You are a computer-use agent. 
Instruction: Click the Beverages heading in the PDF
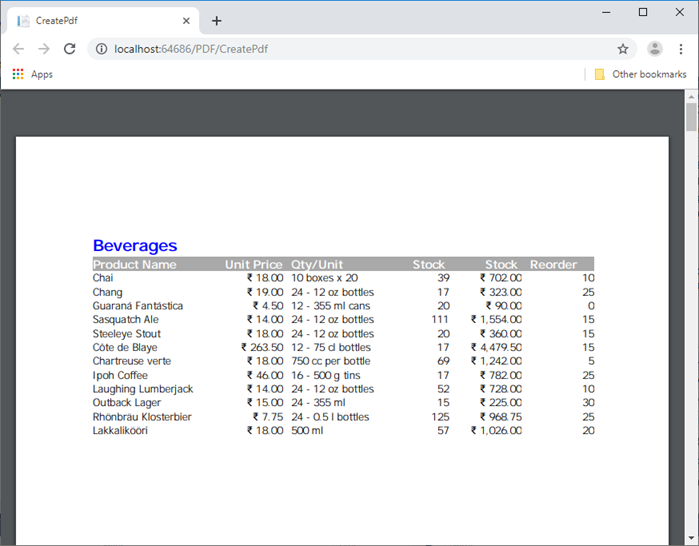click(x=135, y=246)
